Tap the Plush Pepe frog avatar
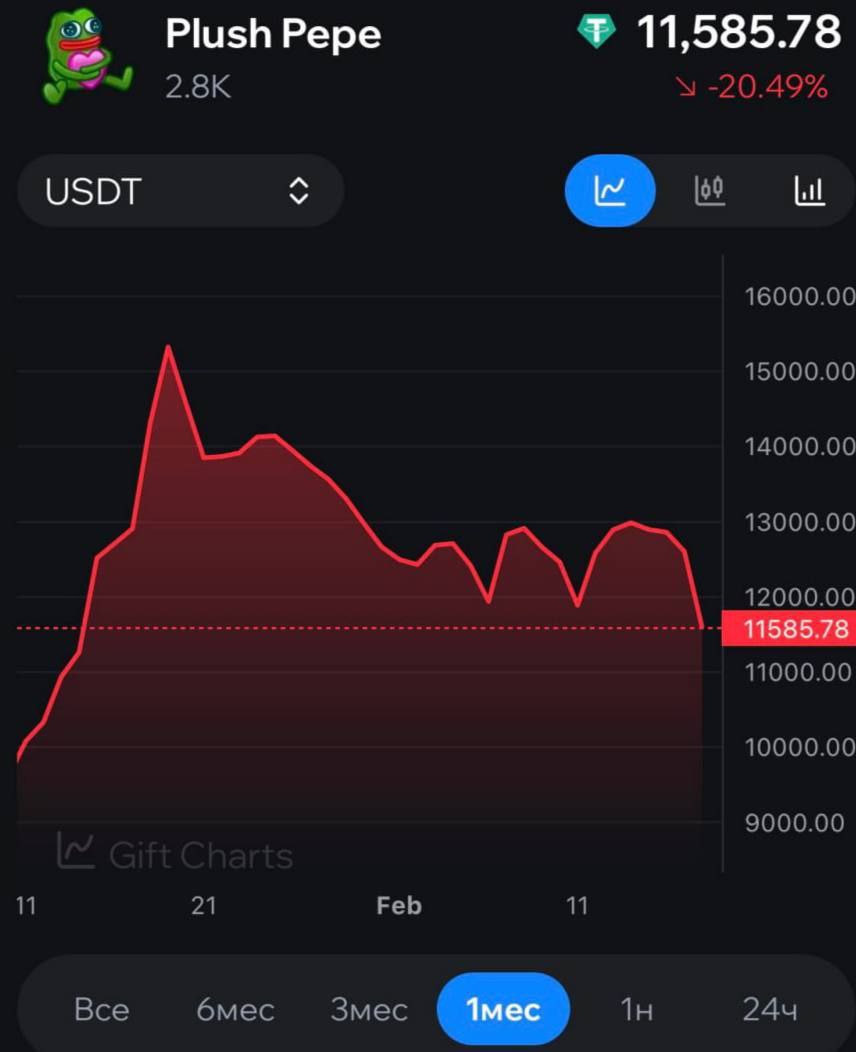Screen dimensions: 856x1052 tap(85, 59)
